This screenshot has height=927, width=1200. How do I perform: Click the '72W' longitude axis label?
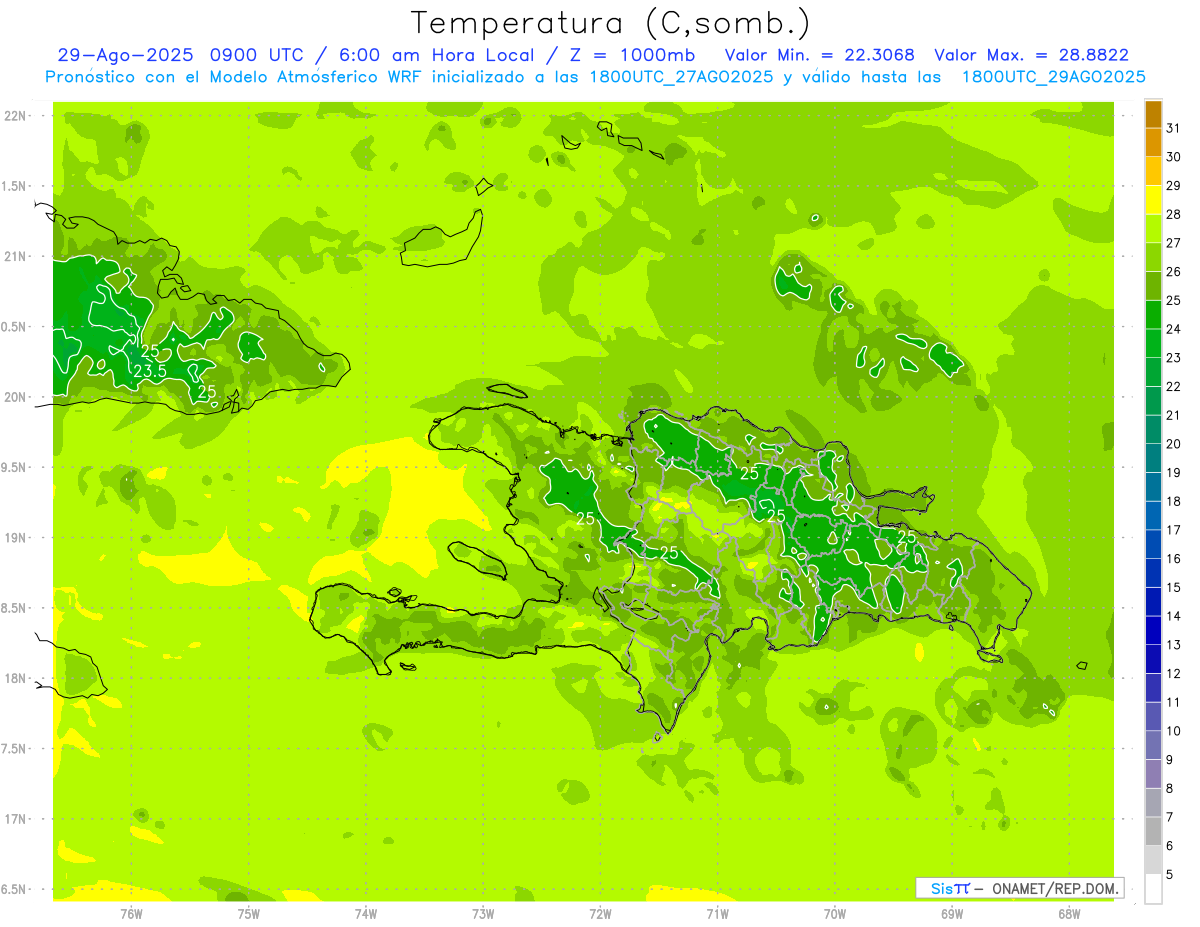[x=600, y=913]
